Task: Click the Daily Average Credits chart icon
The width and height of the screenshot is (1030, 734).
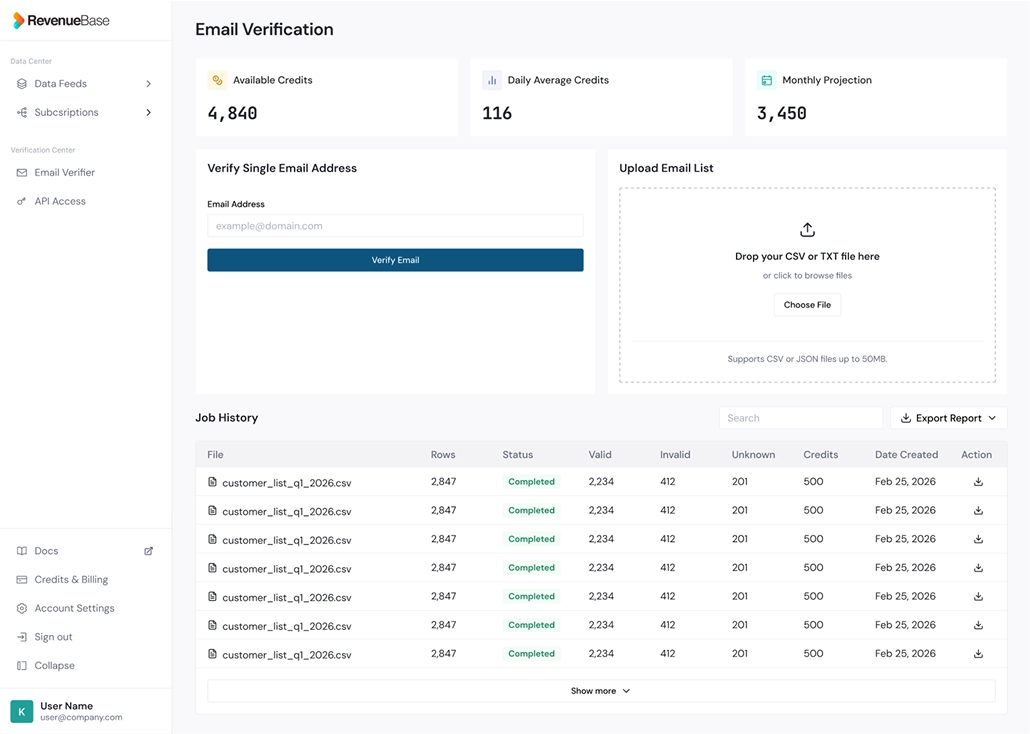Action: (493, 80)
